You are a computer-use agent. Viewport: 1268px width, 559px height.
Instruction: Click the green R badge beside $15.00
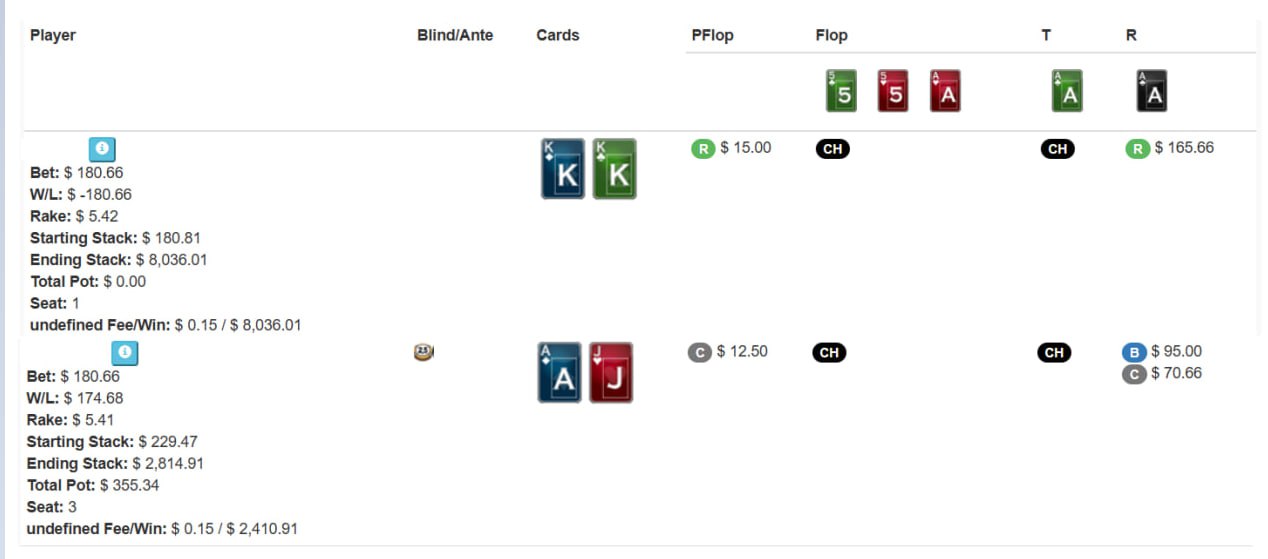tap(702, 149)
